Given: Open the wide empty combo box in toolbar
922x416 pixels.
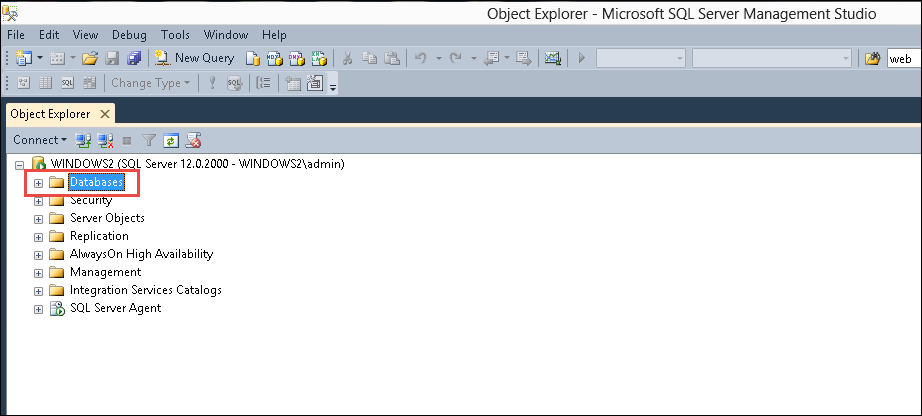Looking at the screenshot, I should pyautogui.click(x=772, y=58).
